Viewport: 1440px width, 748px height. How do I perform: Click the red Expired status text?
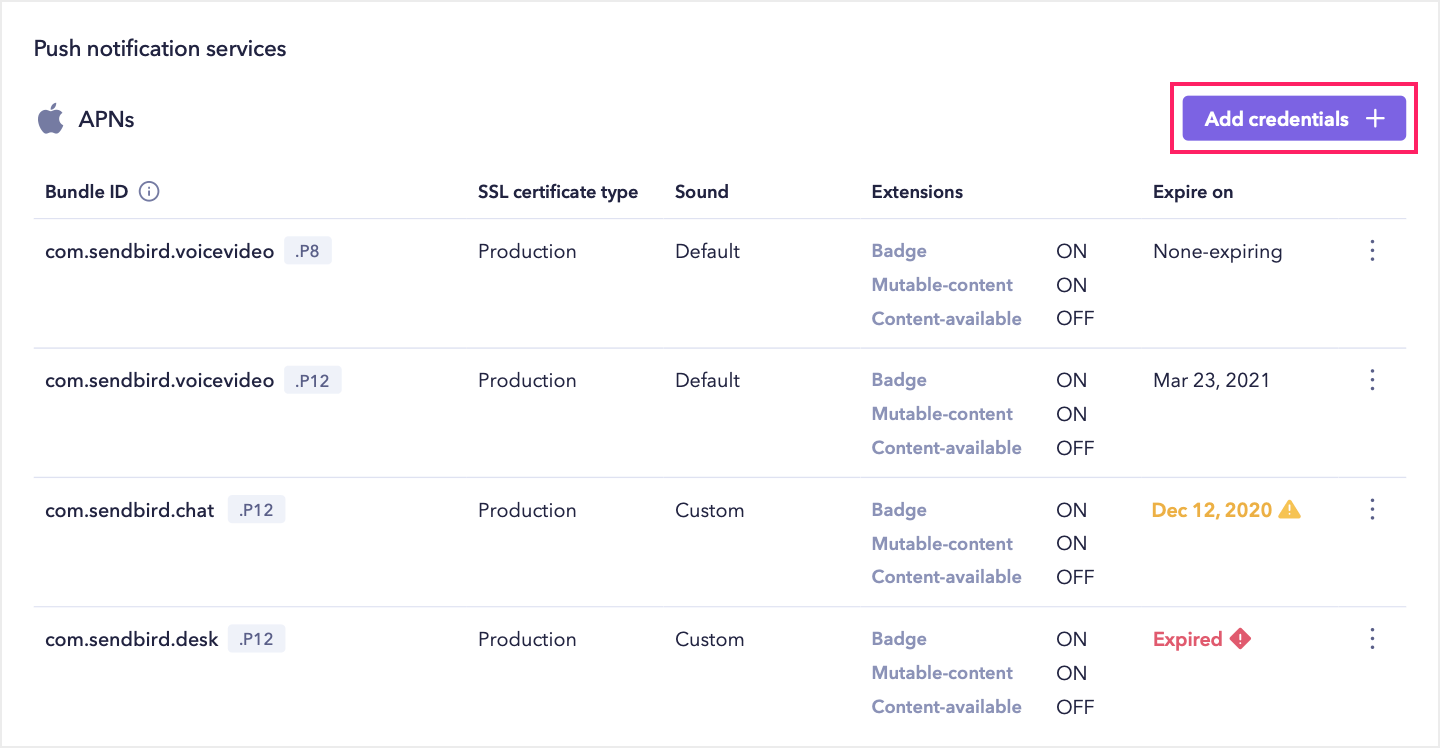point(1187,639)
